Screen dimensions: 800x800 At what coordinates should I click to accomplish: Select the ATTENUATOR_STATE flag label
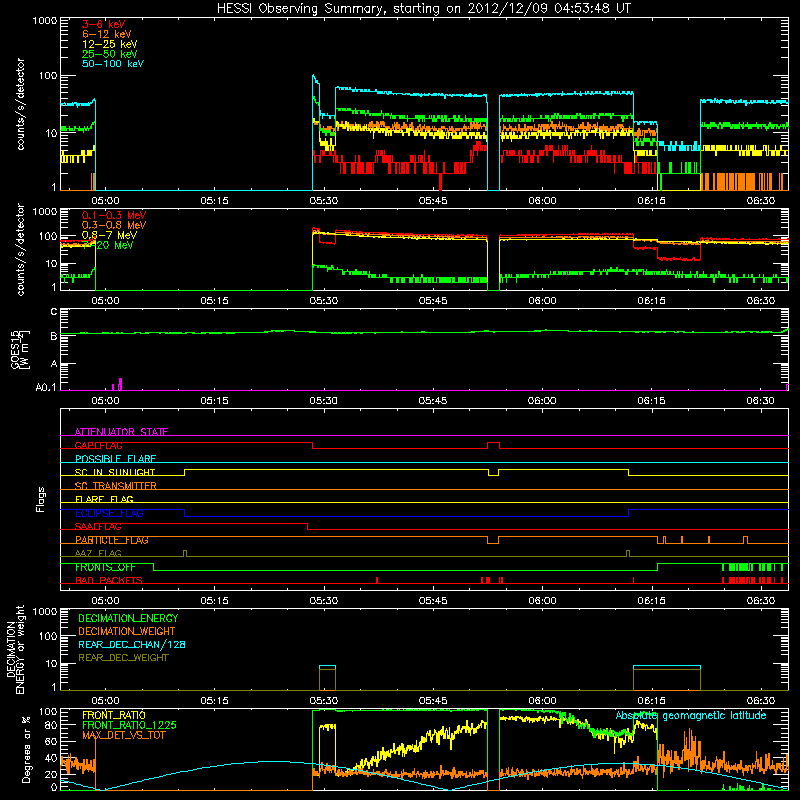click(121, 432)
